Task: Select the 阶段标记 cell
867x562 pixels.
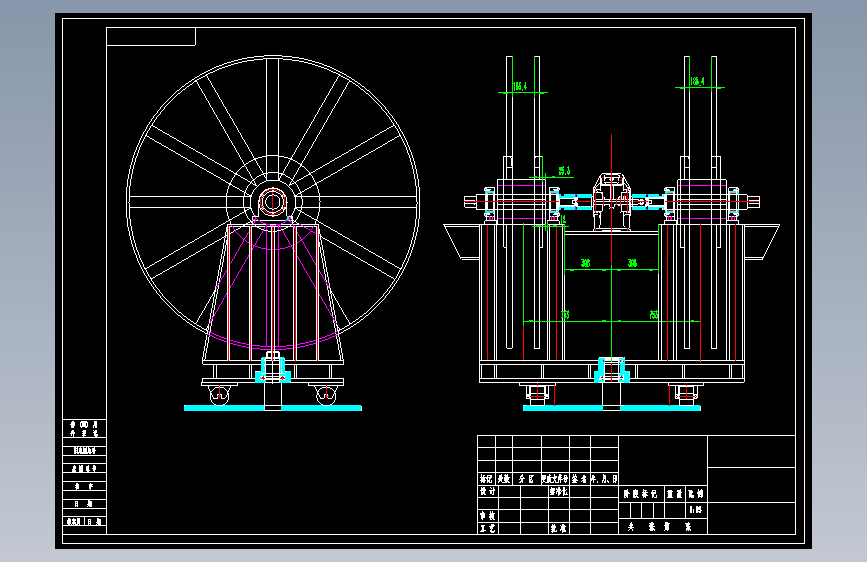Action: (x=641, y=493)
